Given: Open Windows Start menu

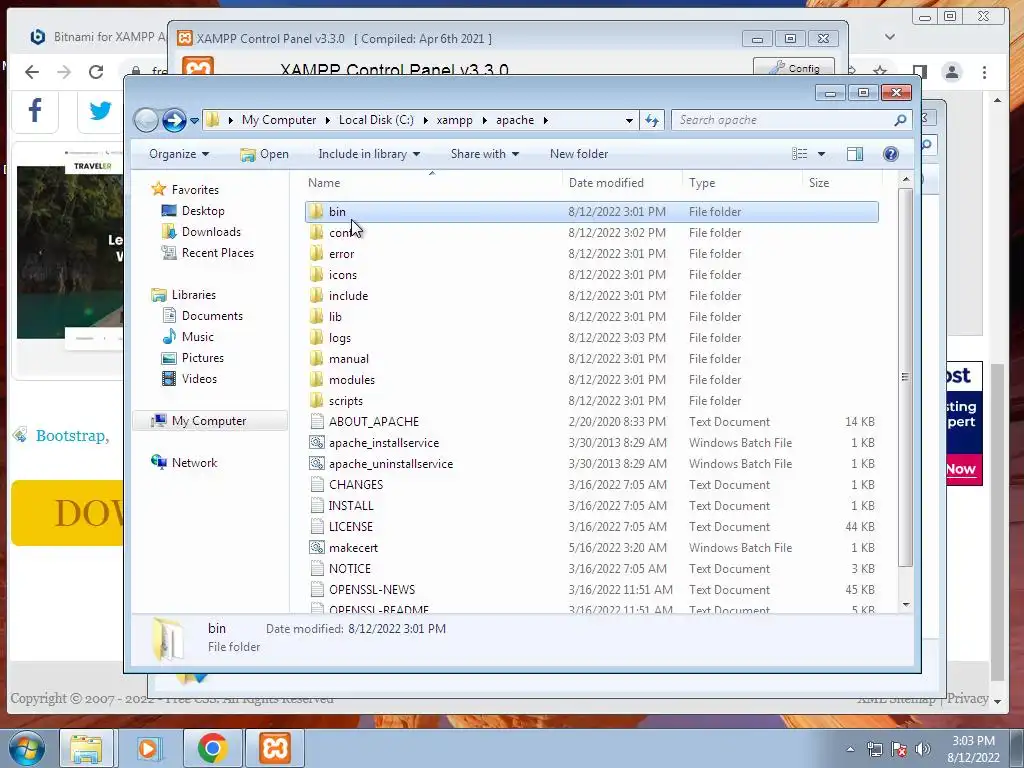Looking at the screenshot, I should (x=27, y=748).
